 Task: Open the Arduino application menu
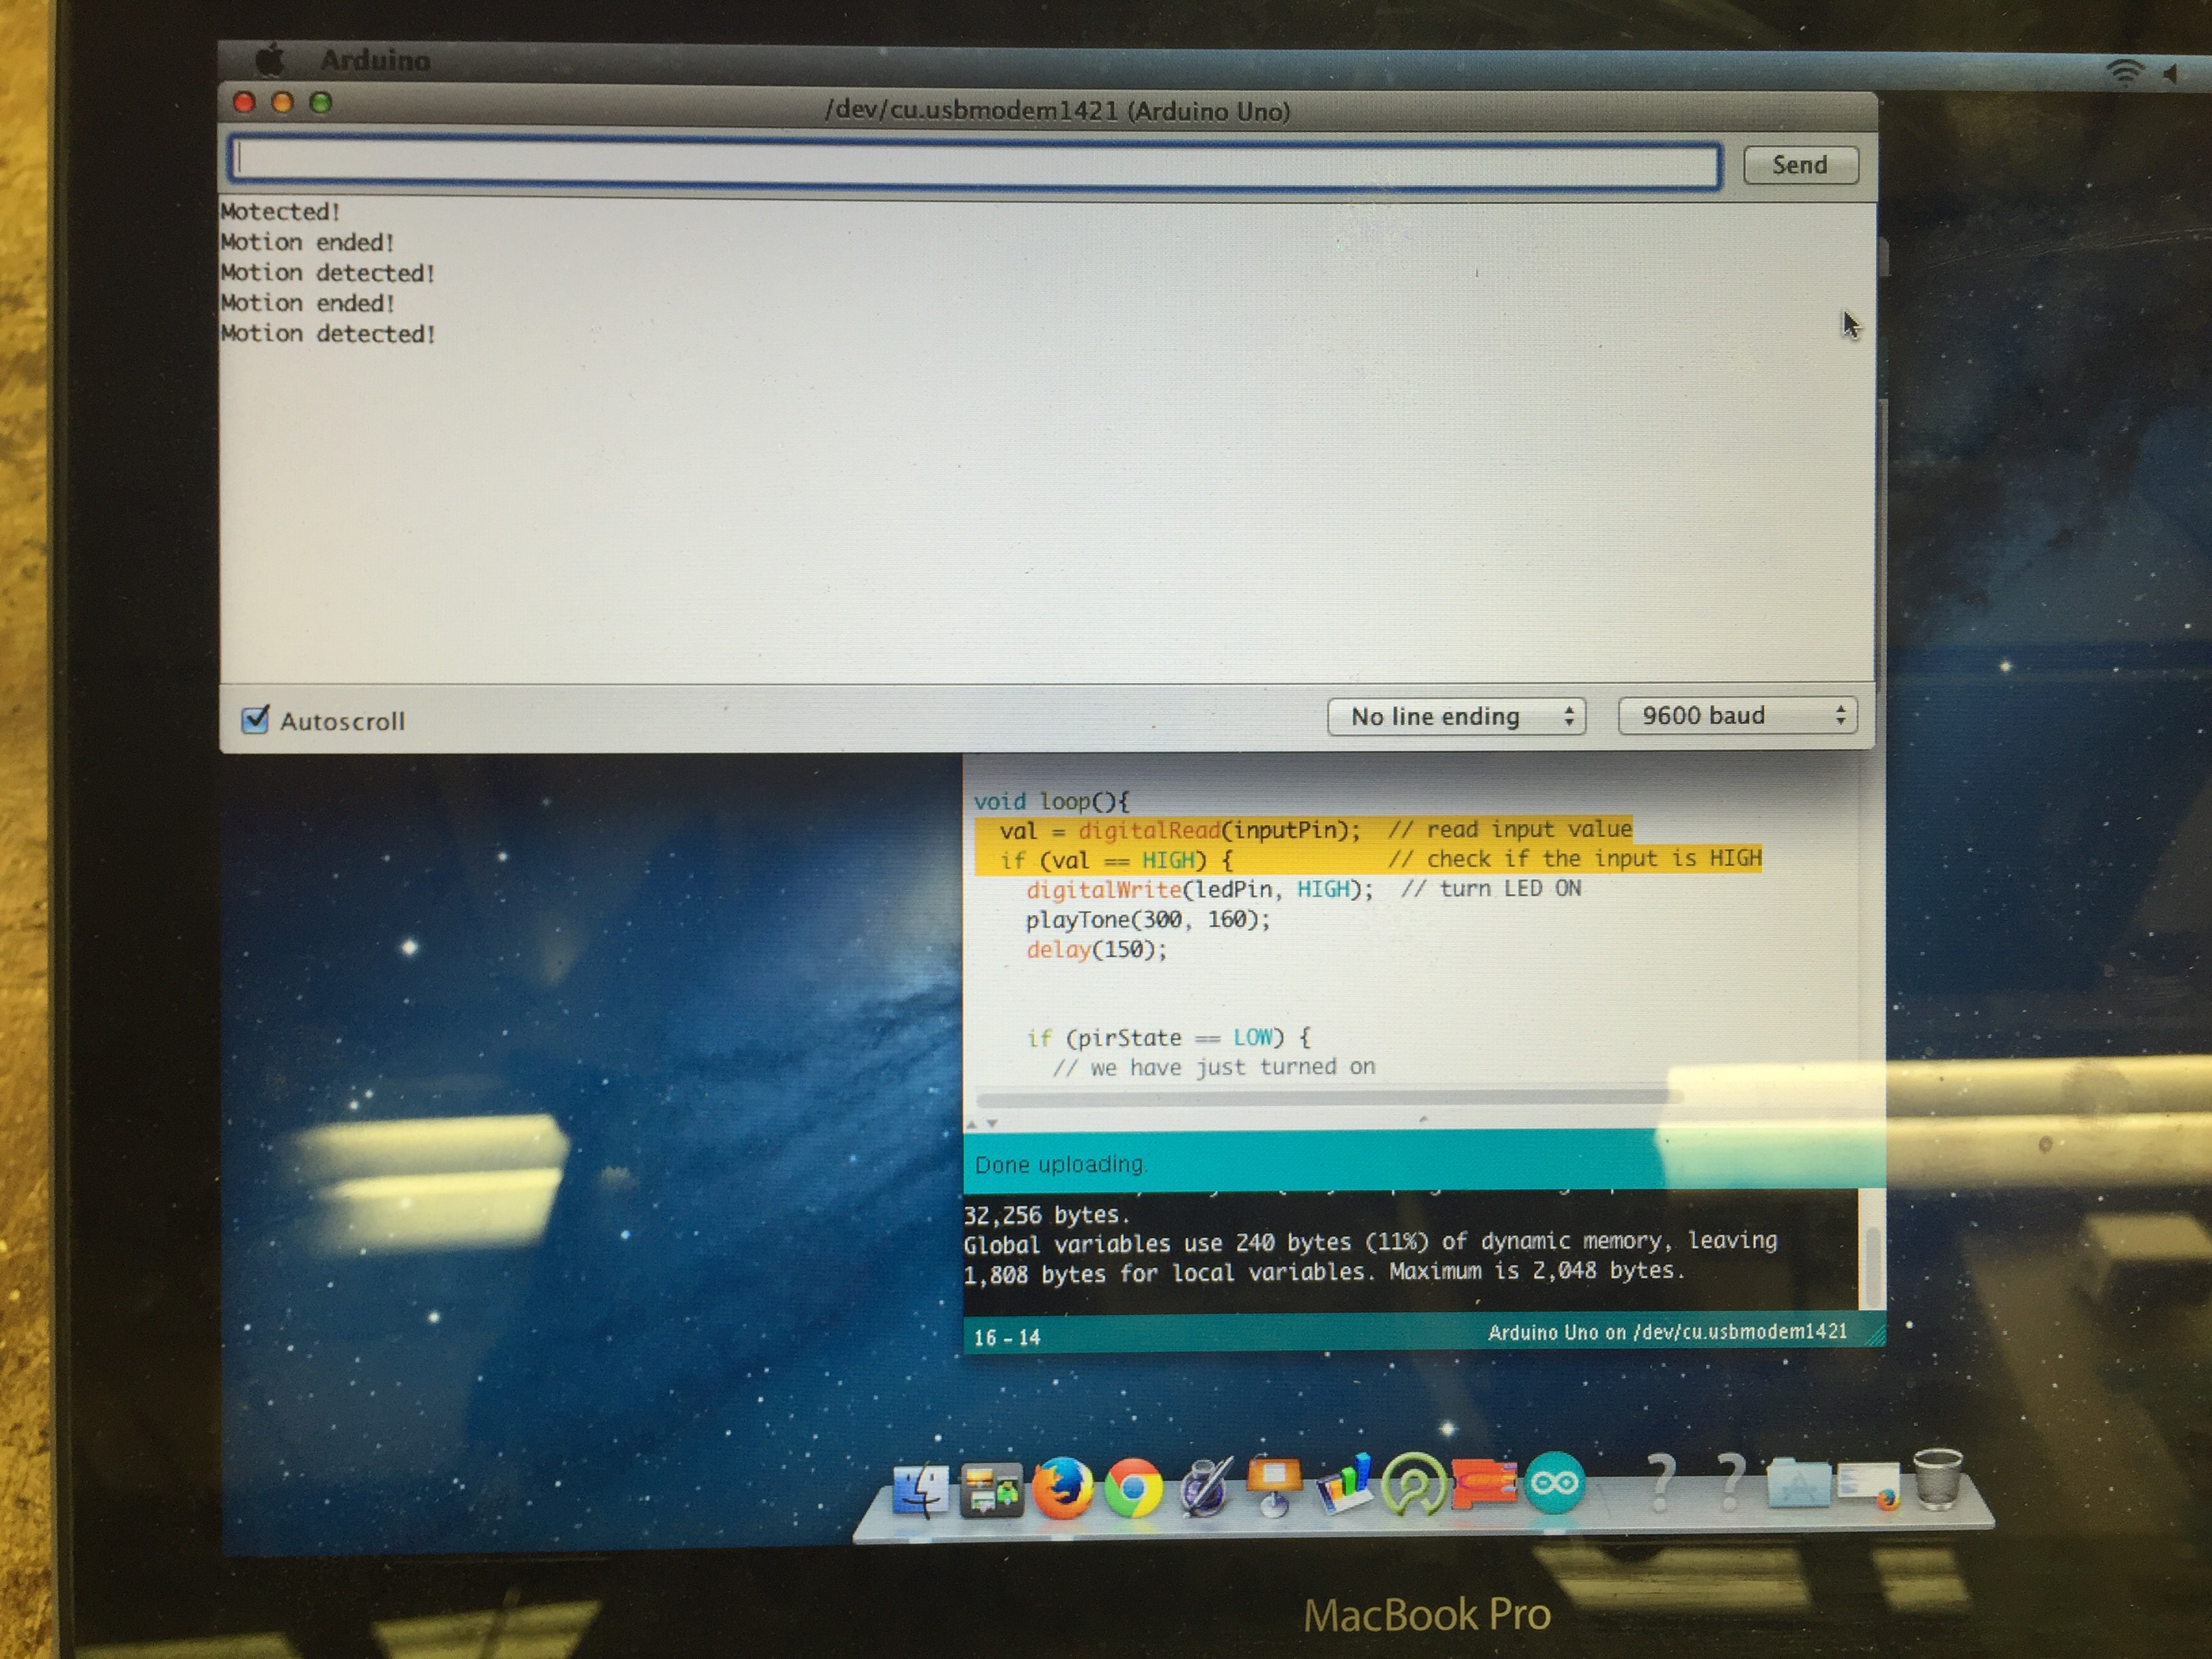coord(375,60)
